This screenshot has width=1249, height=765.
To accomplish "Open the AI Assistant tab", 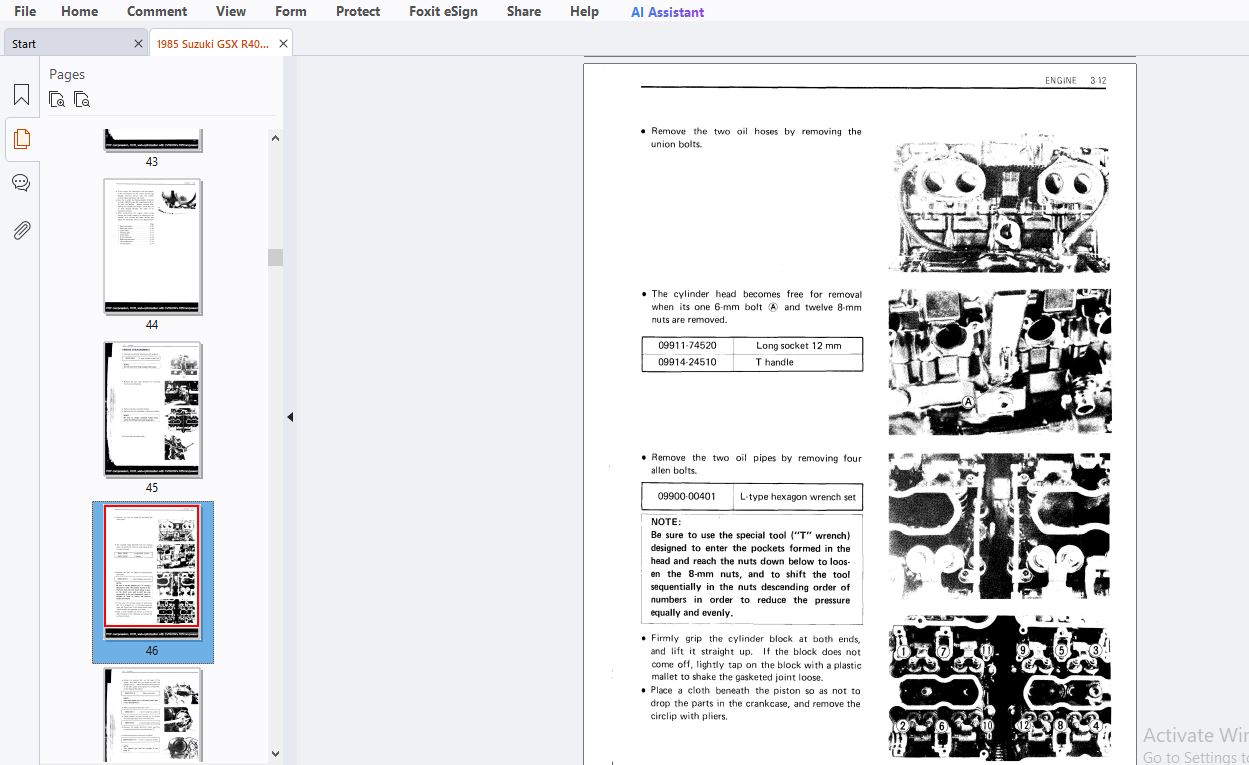I will (x=667, y=12).
